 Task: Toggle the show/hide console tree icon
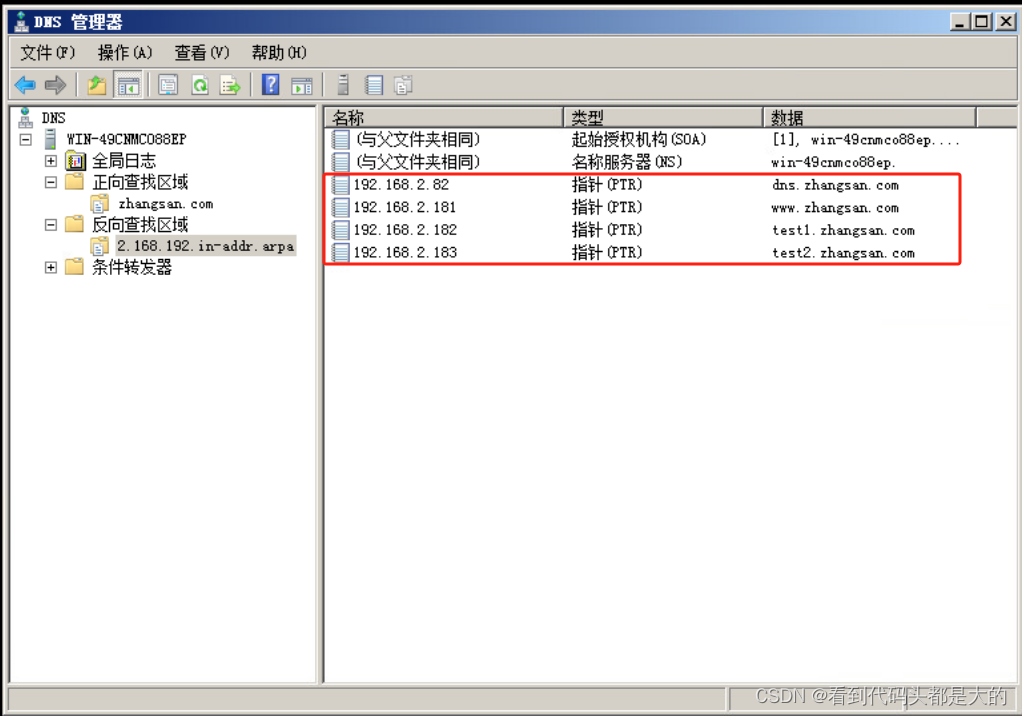128,85
